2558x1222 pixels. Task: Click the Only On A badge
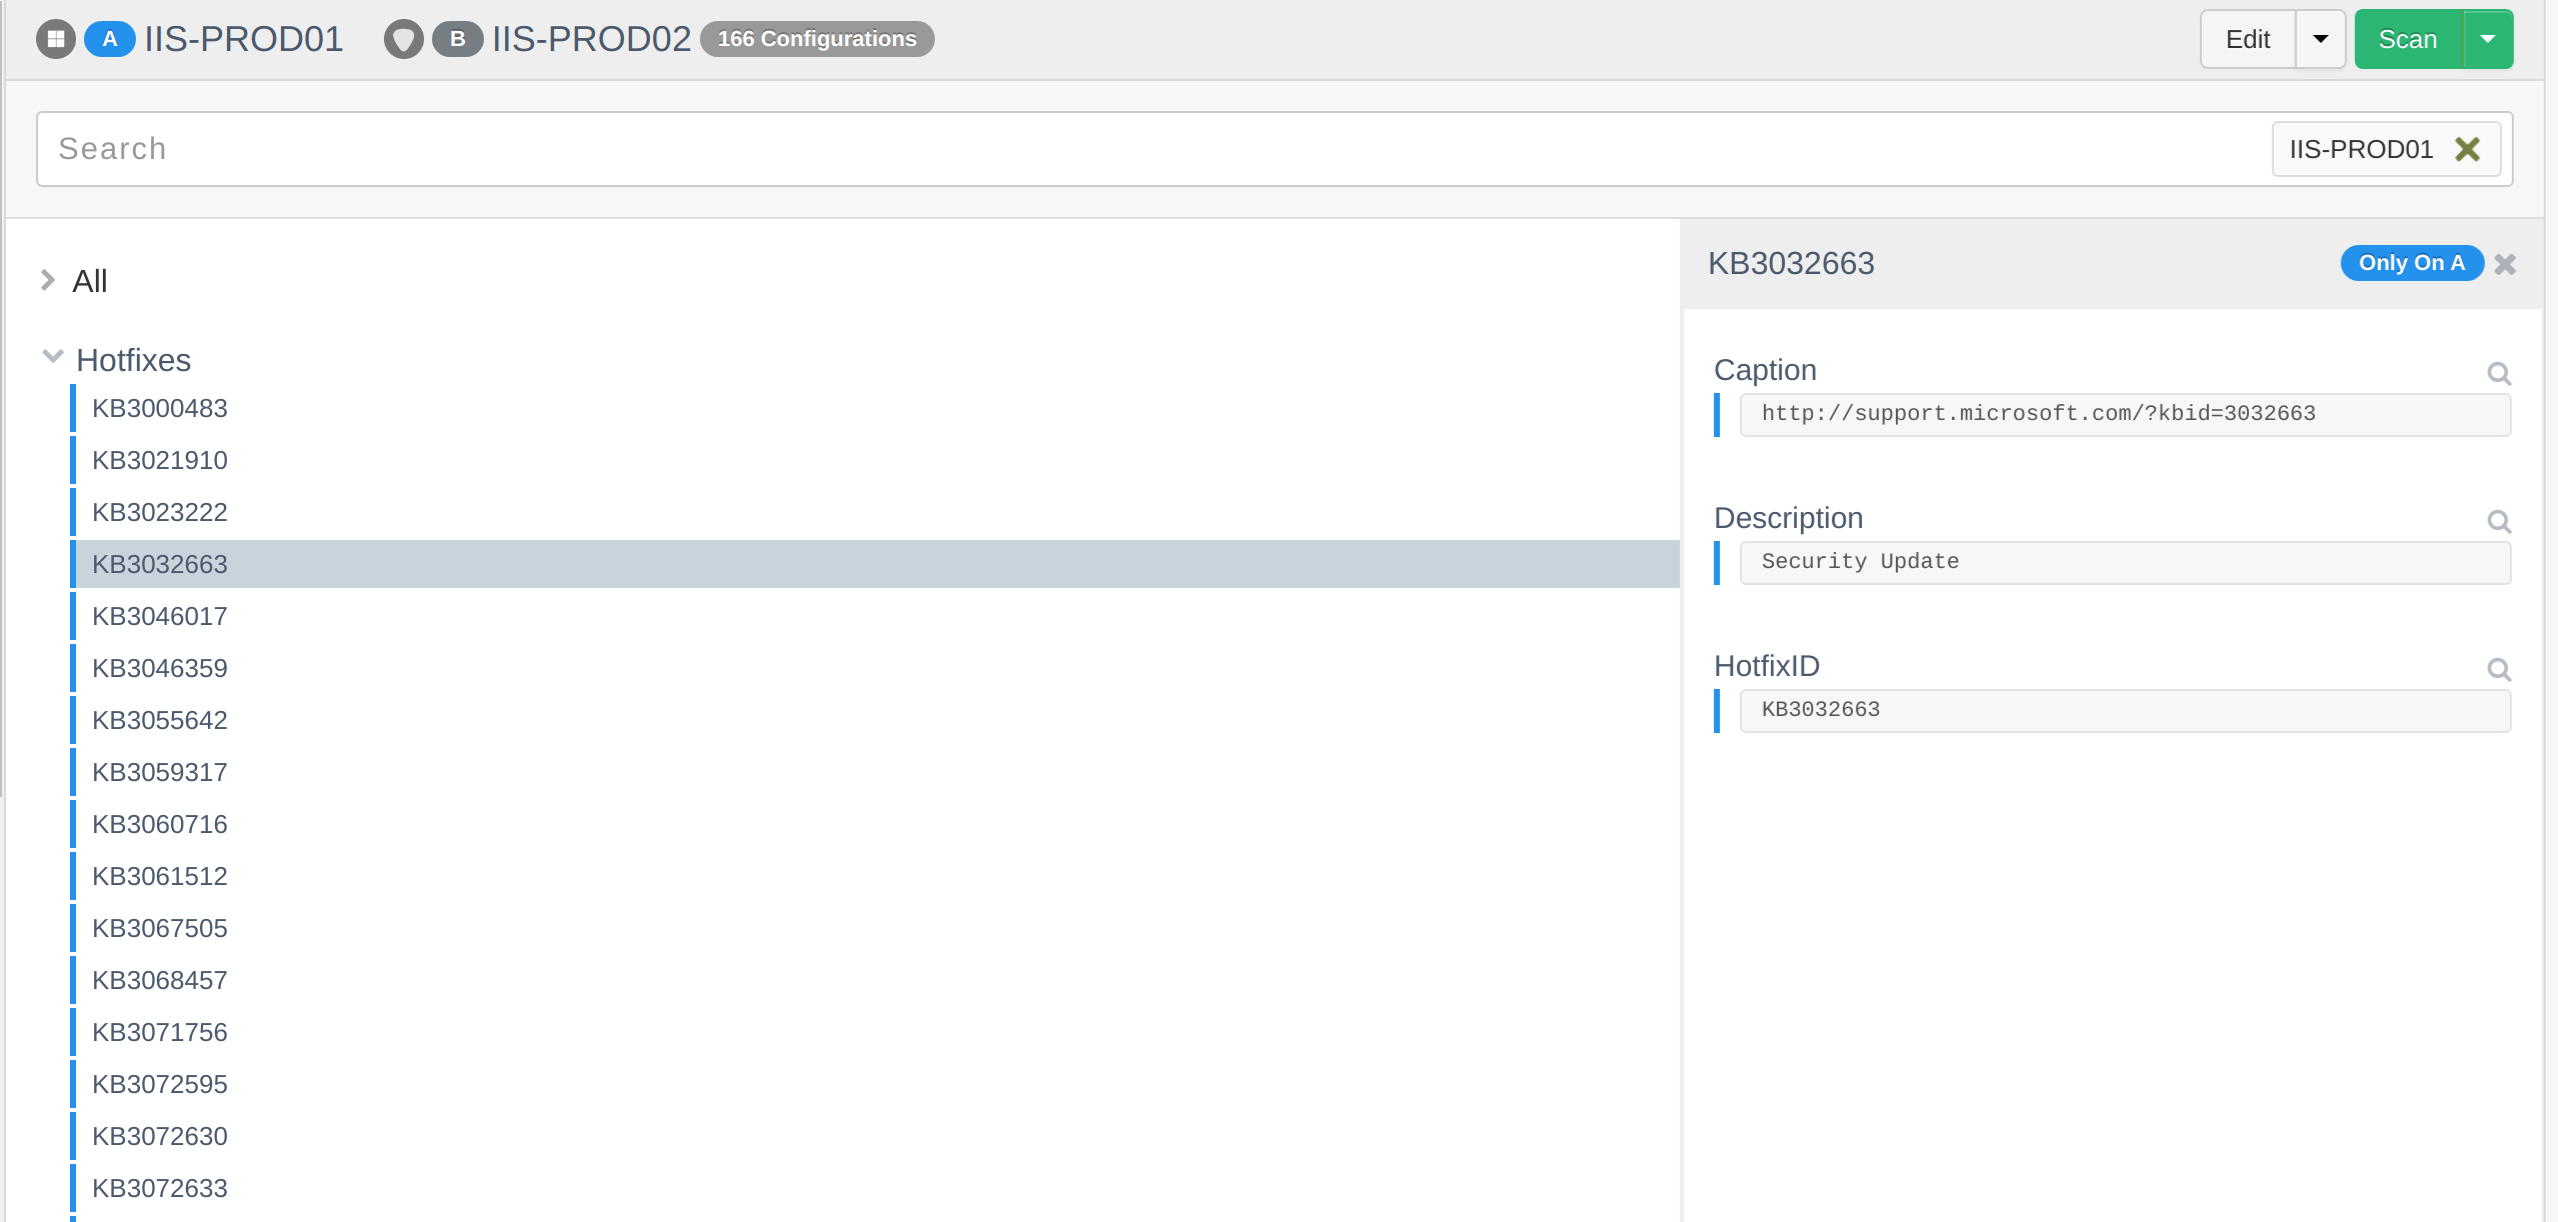2412,263
